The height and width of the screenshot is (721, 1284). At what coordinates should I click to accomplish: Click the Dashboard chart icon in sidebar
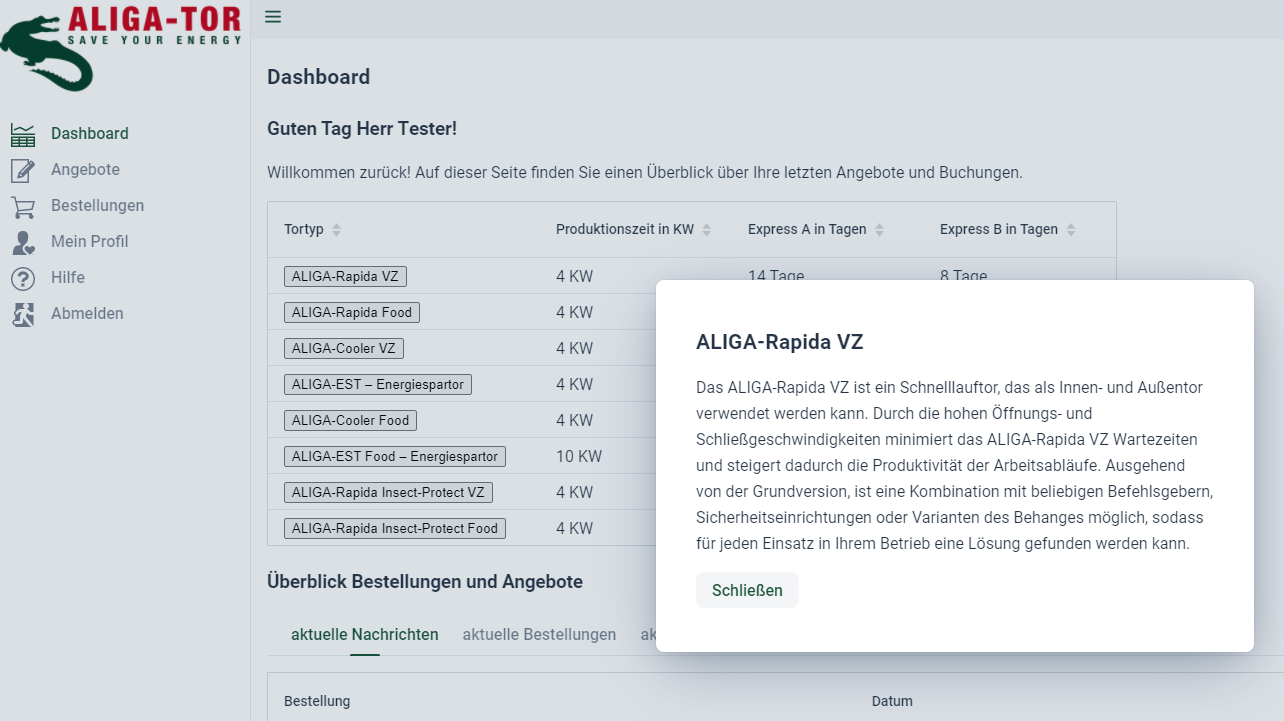pos(23,134)
